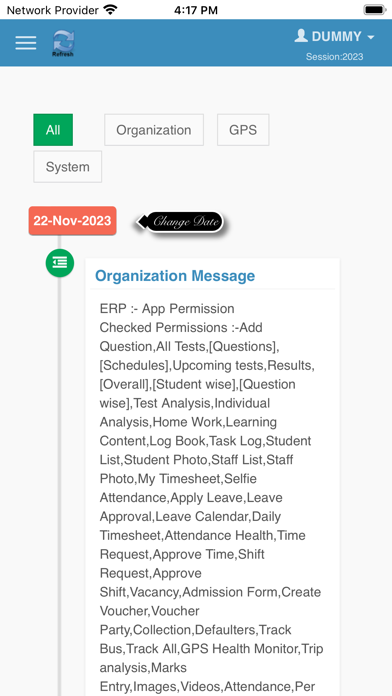Open the Change Date tag
This screenshot has width=392, height=696.
tap(180, 221)
